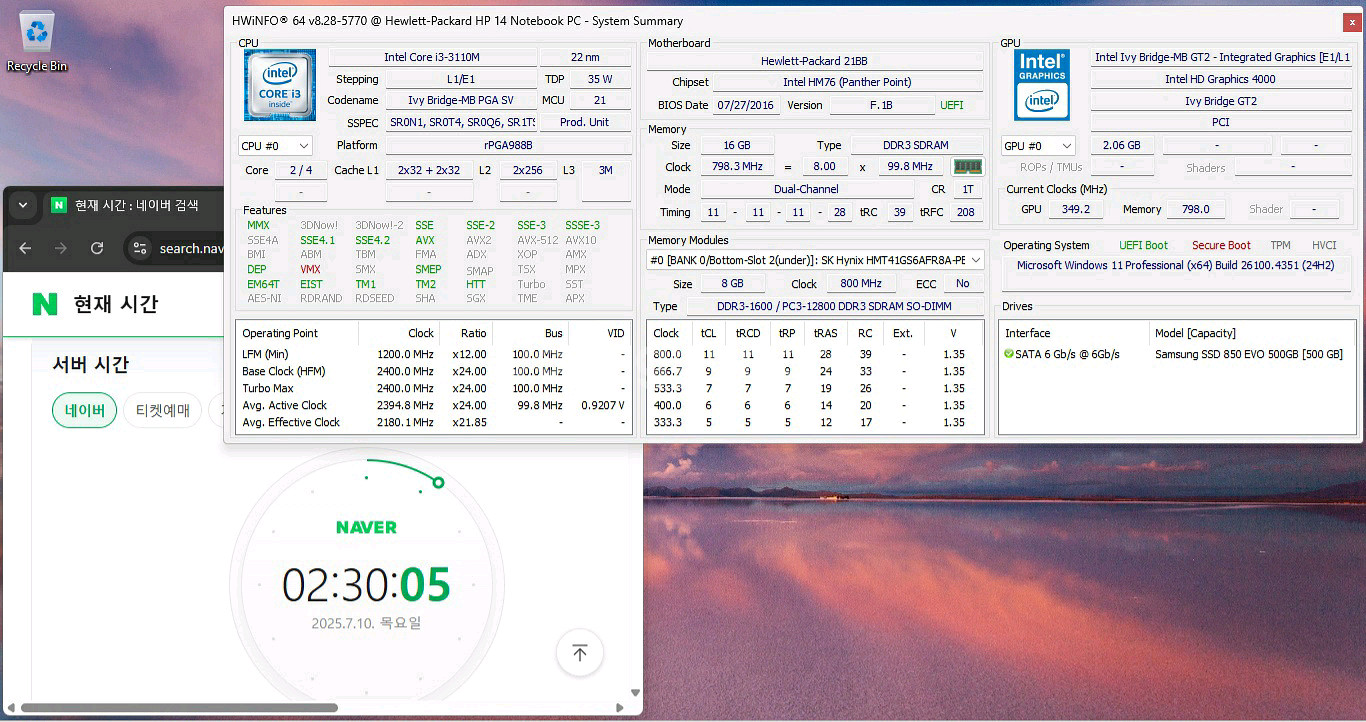Click the GPU clock value 349.2
1366x722 pixels.
1076,209
